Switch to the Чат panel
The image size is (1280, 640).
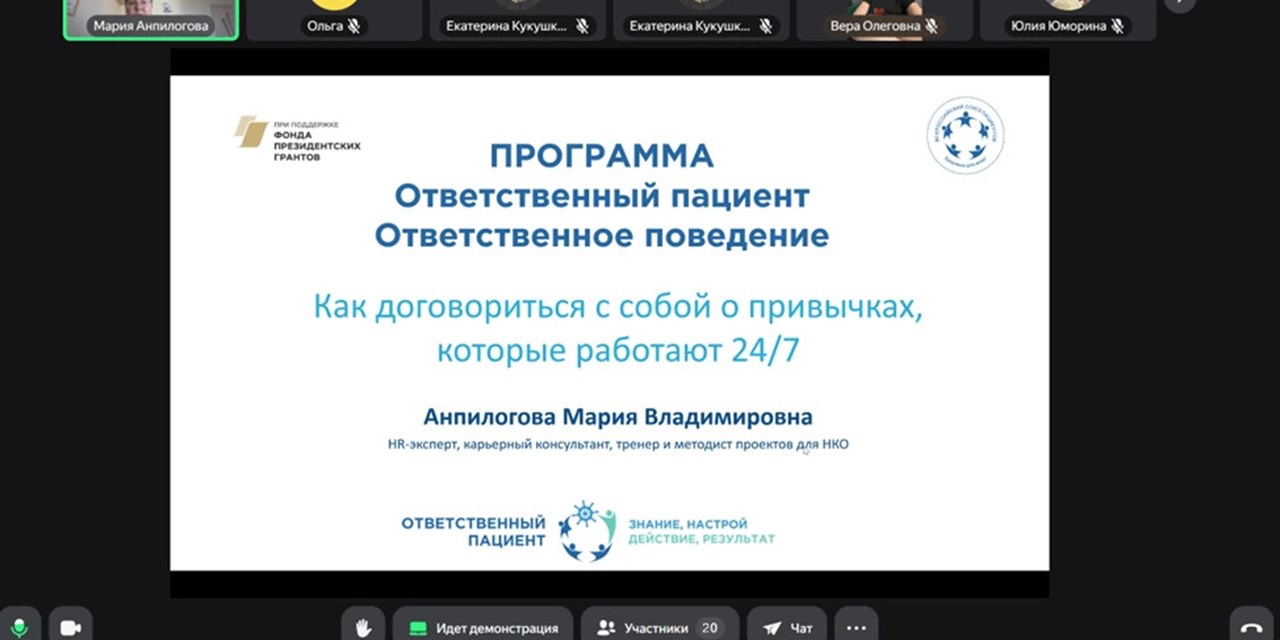pos(801,626)
